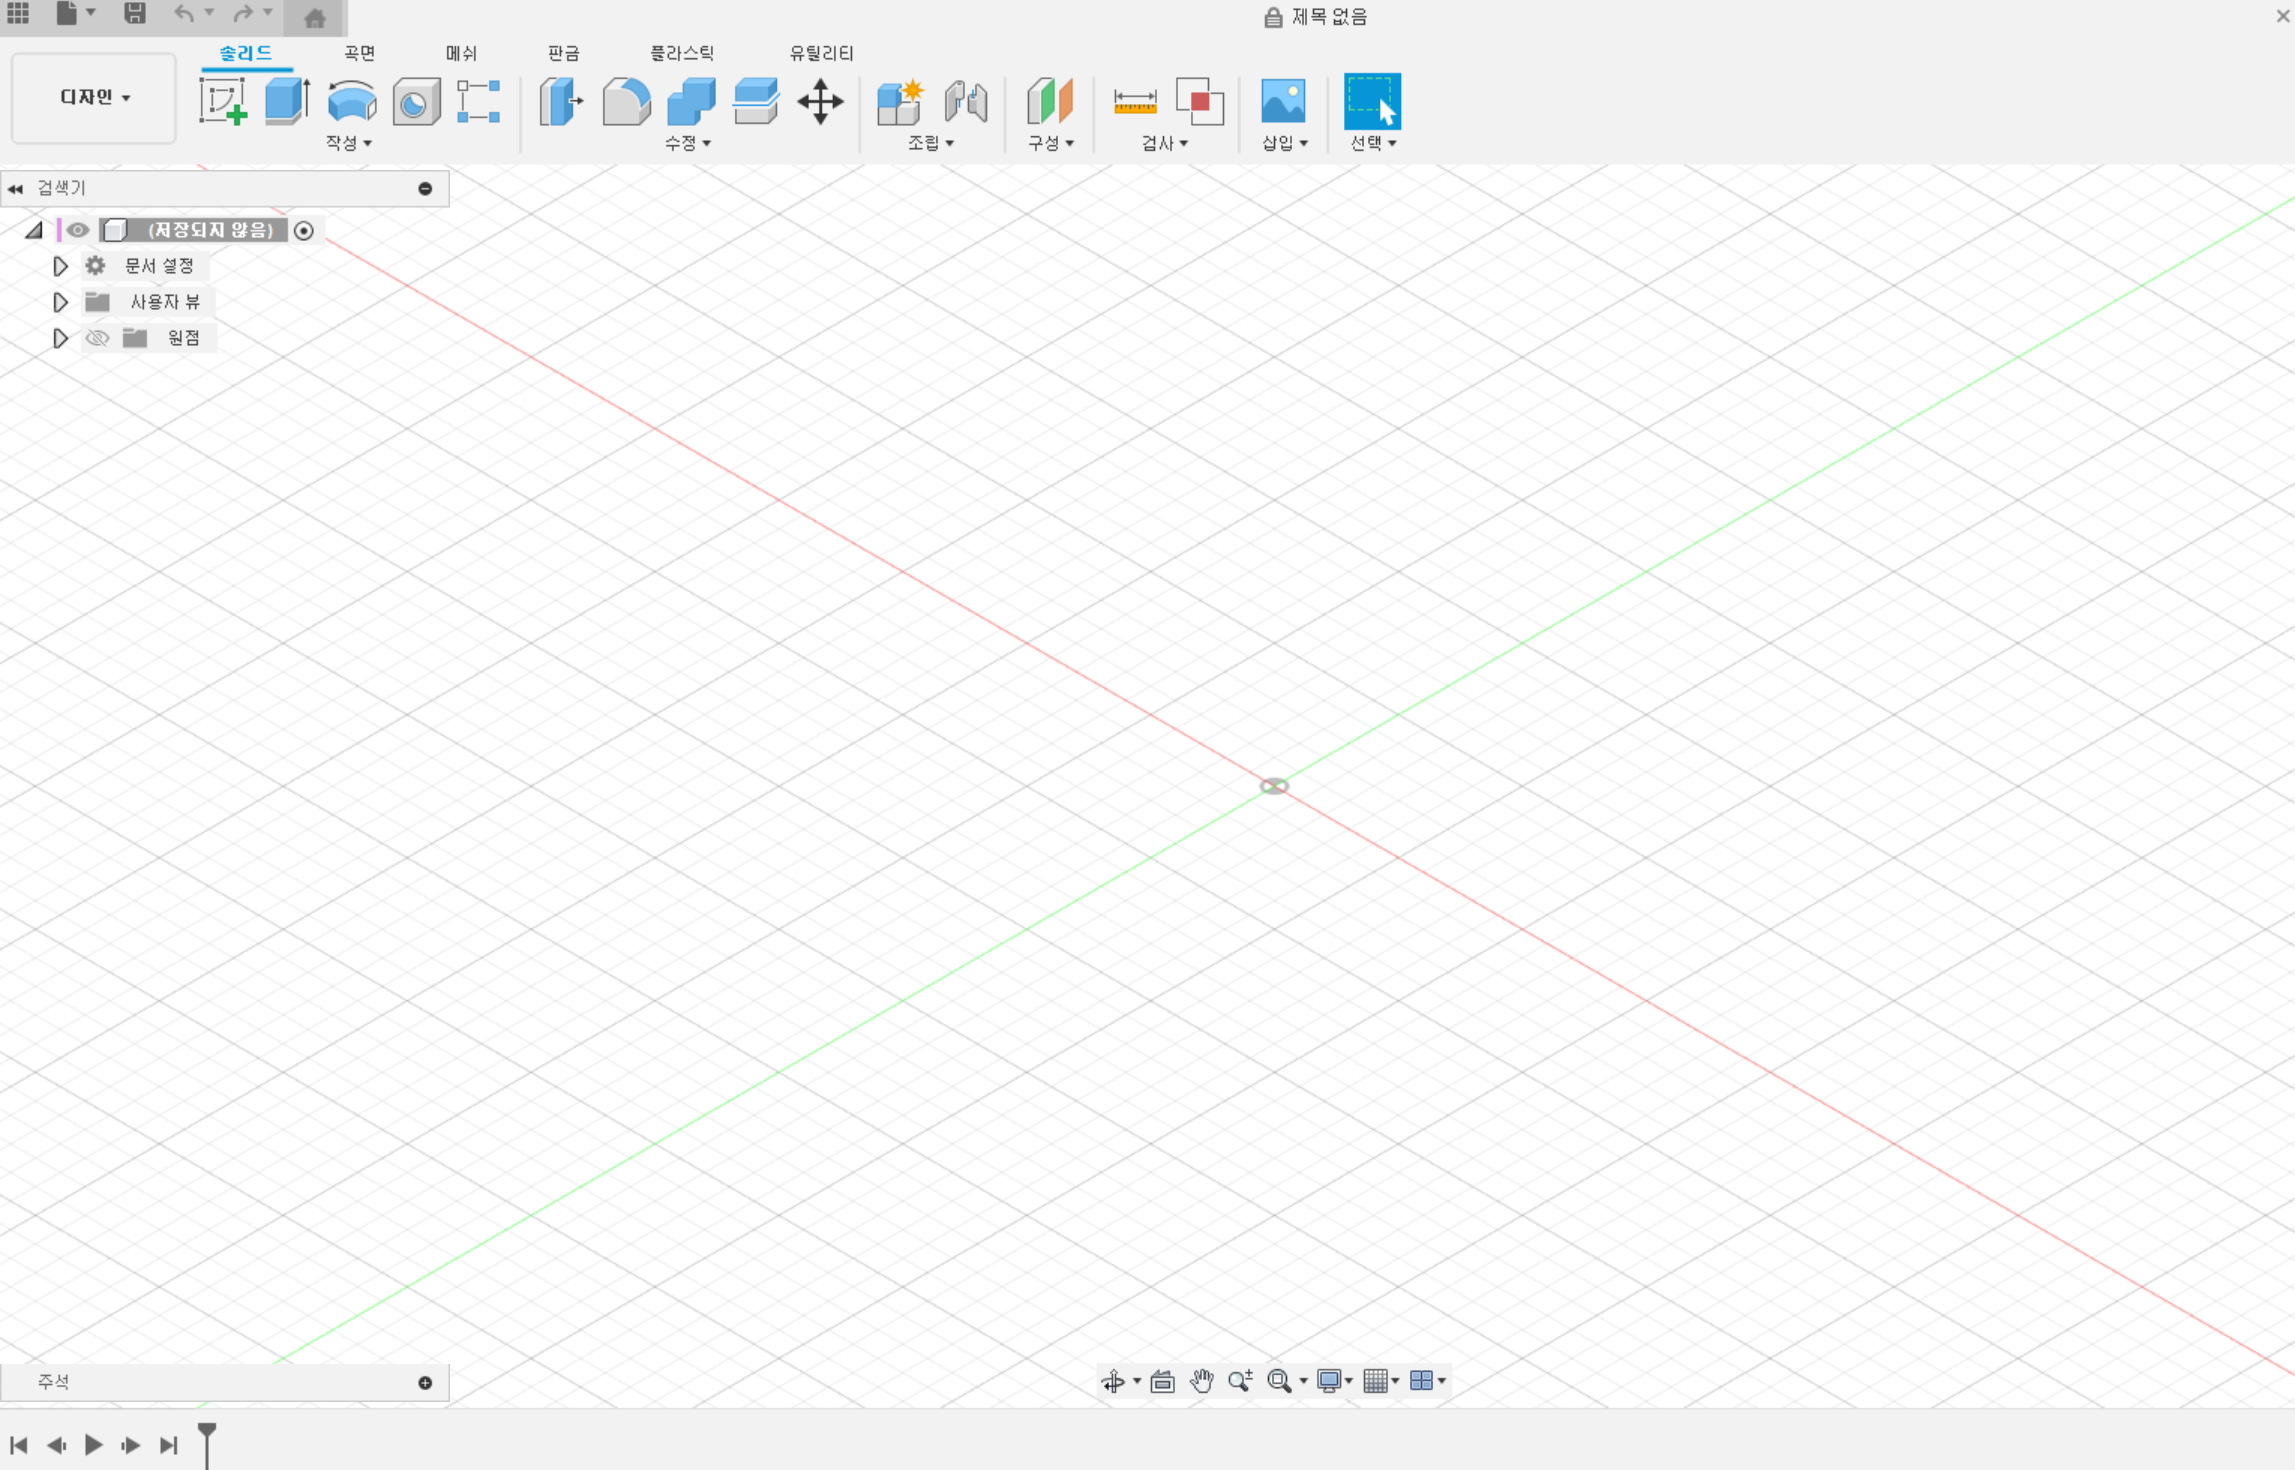Screen dimensions: 2295x1470
Task: Activate the Select tool
Action: [1372, 101]
